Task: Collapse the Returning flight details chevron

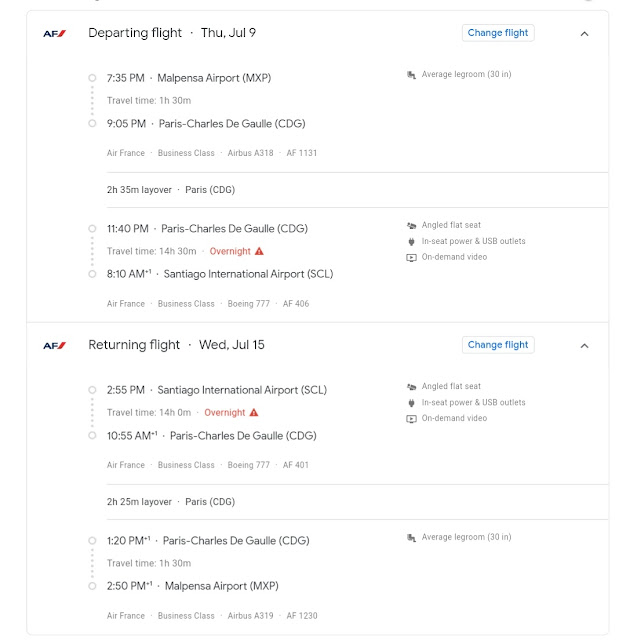Action: (x=584, y=346)
